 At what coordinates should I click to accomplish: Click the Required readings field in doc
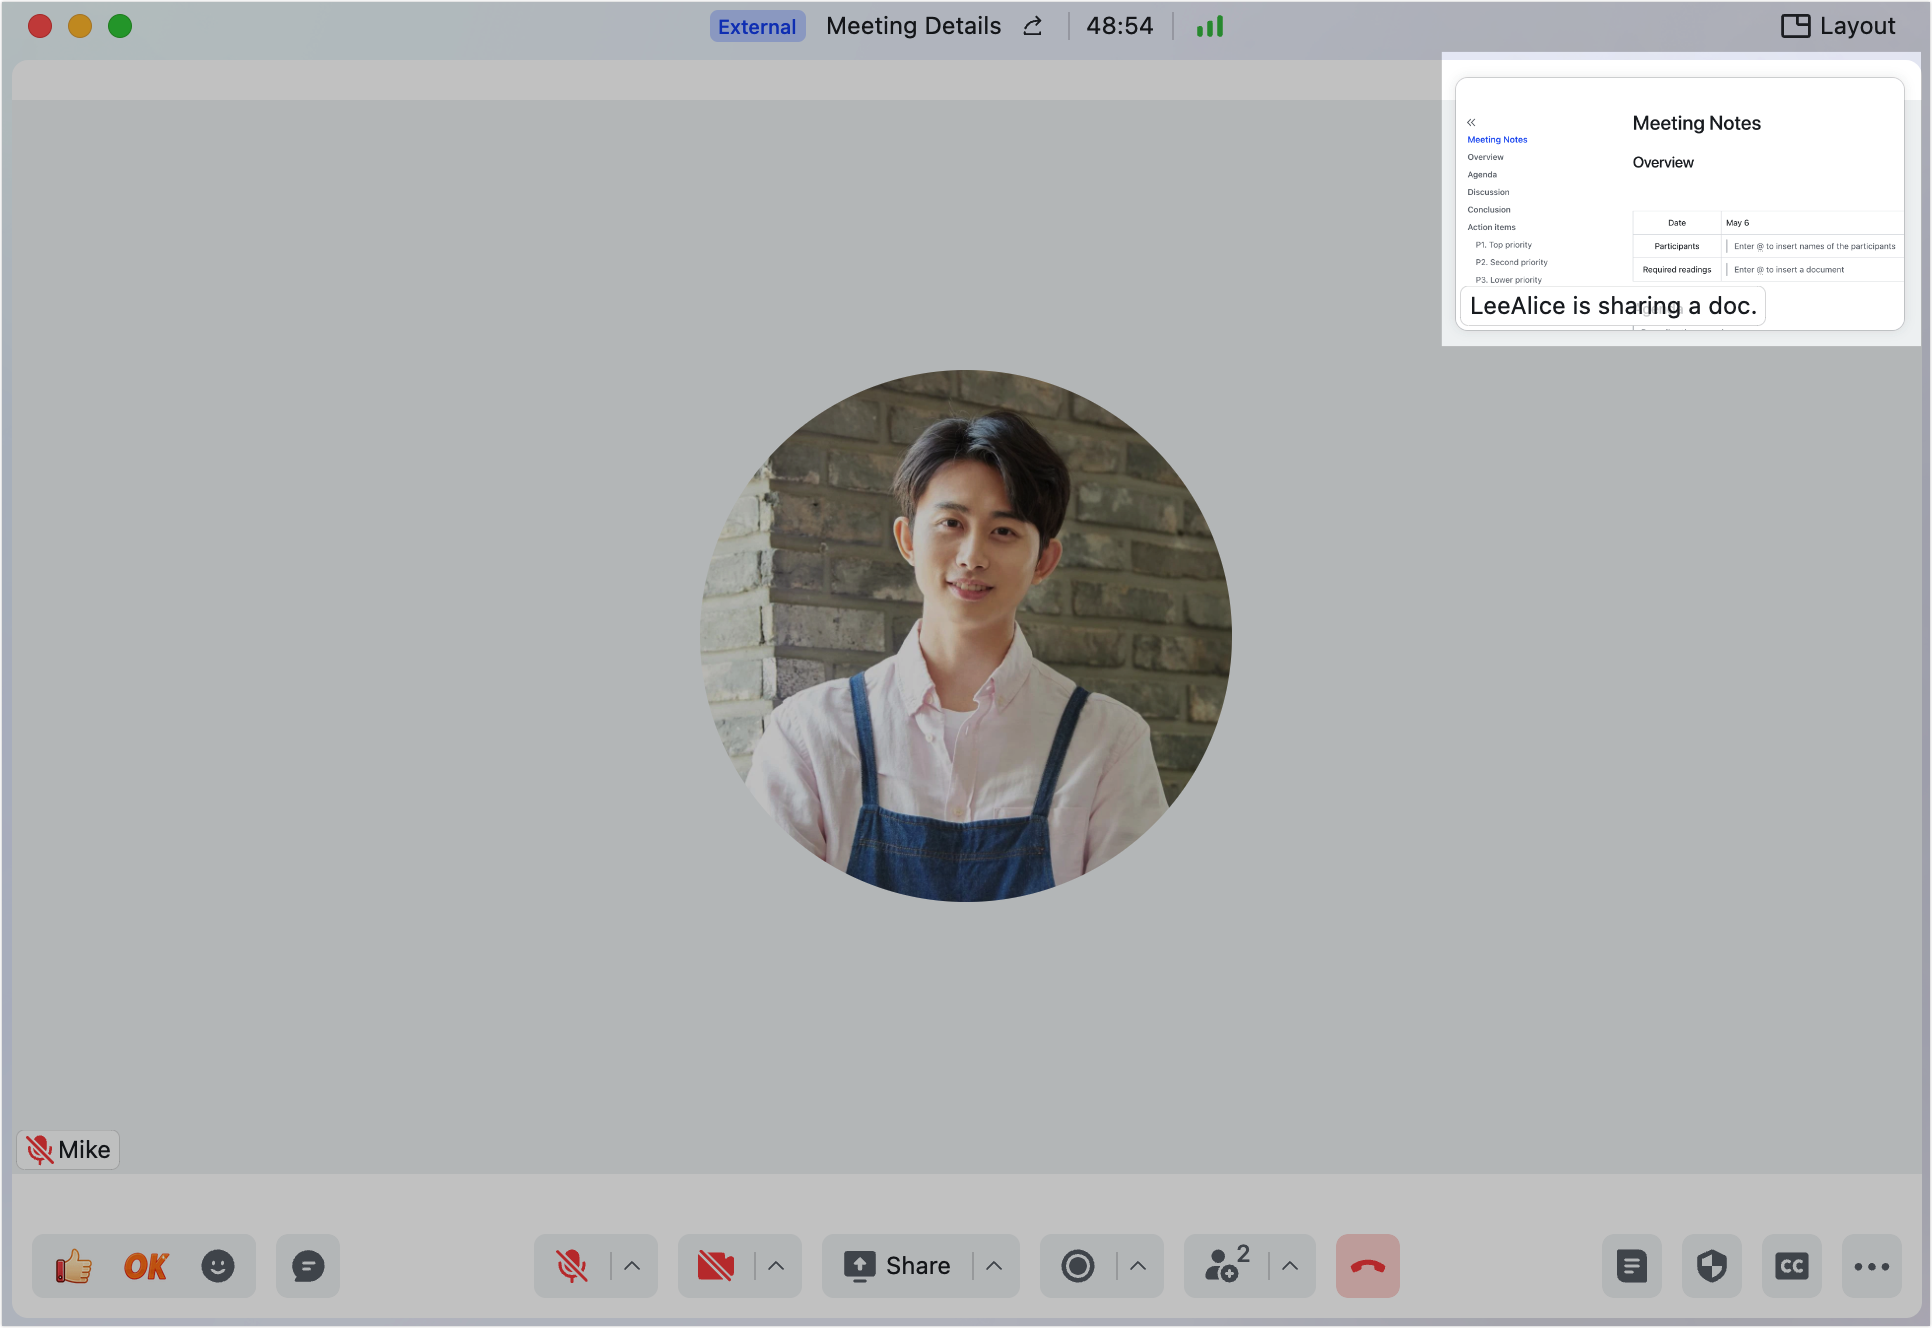pyautogui.click(x=1812, y=270)
